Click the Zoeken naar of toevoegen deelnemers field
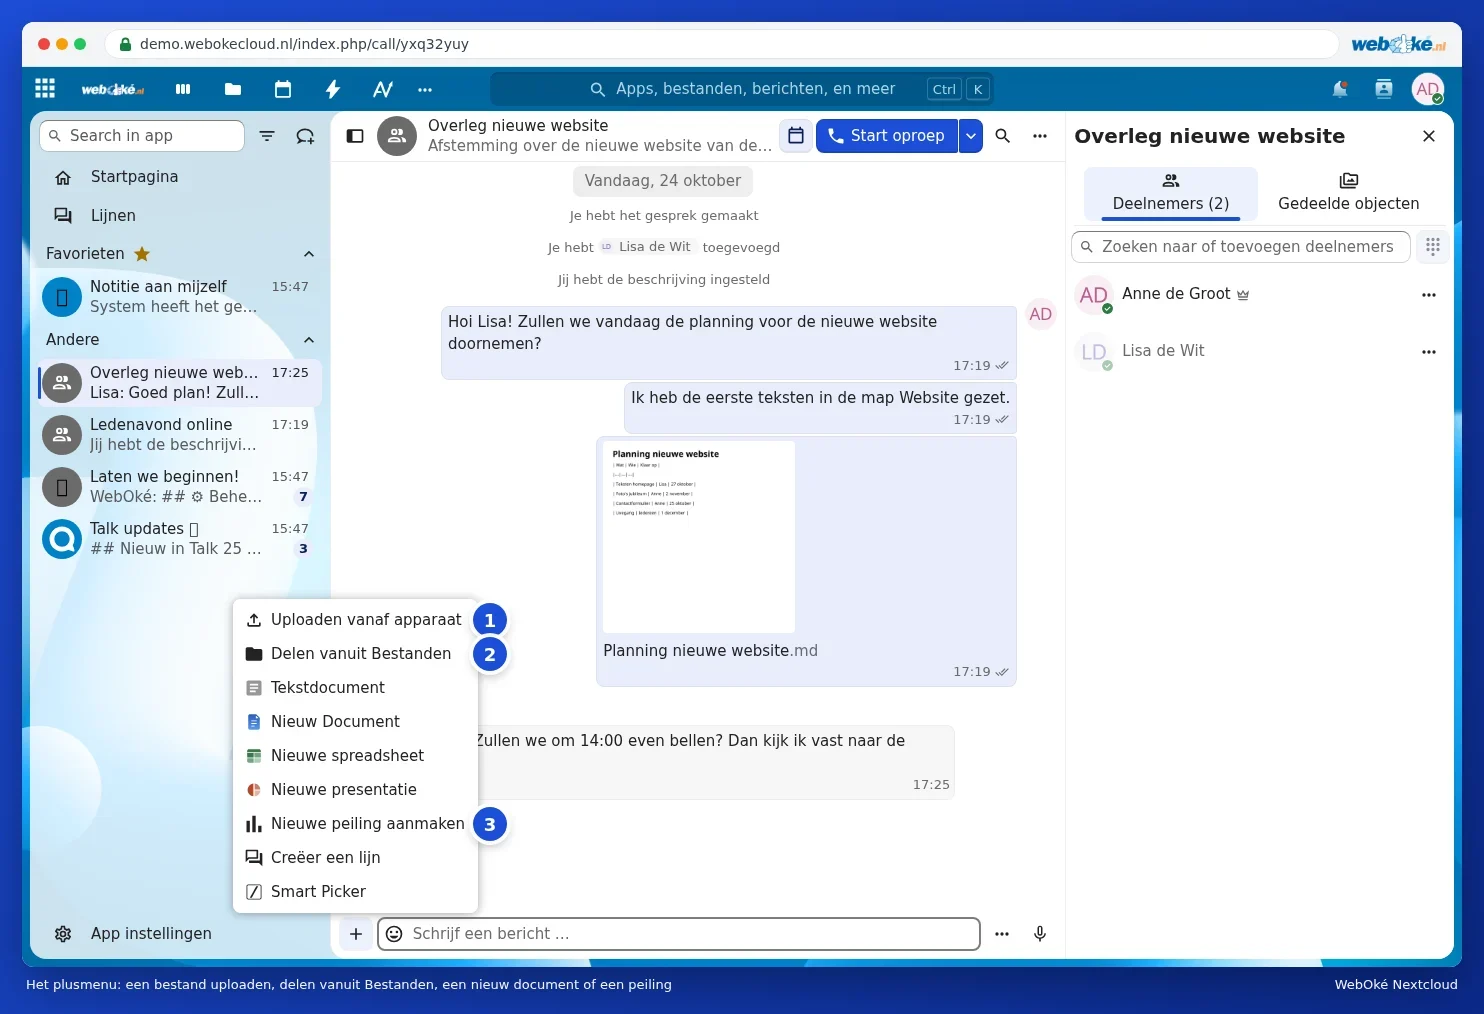1484x1014 pixels. [x=1241, y=247]
